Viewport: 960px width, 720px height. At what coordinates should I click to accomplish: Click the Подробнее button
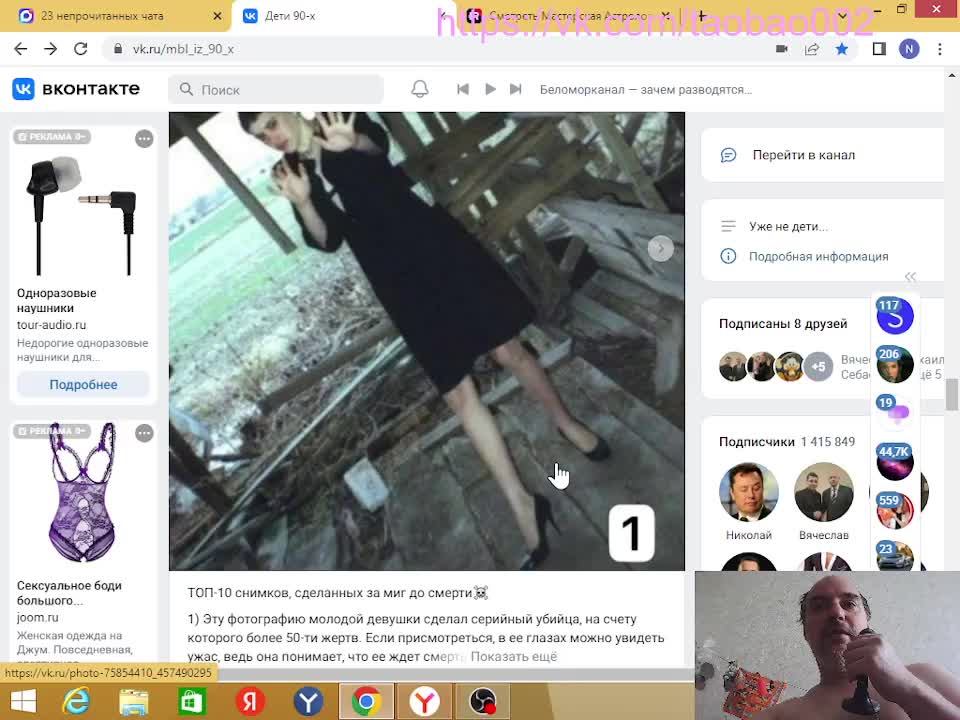coord(83,384)
